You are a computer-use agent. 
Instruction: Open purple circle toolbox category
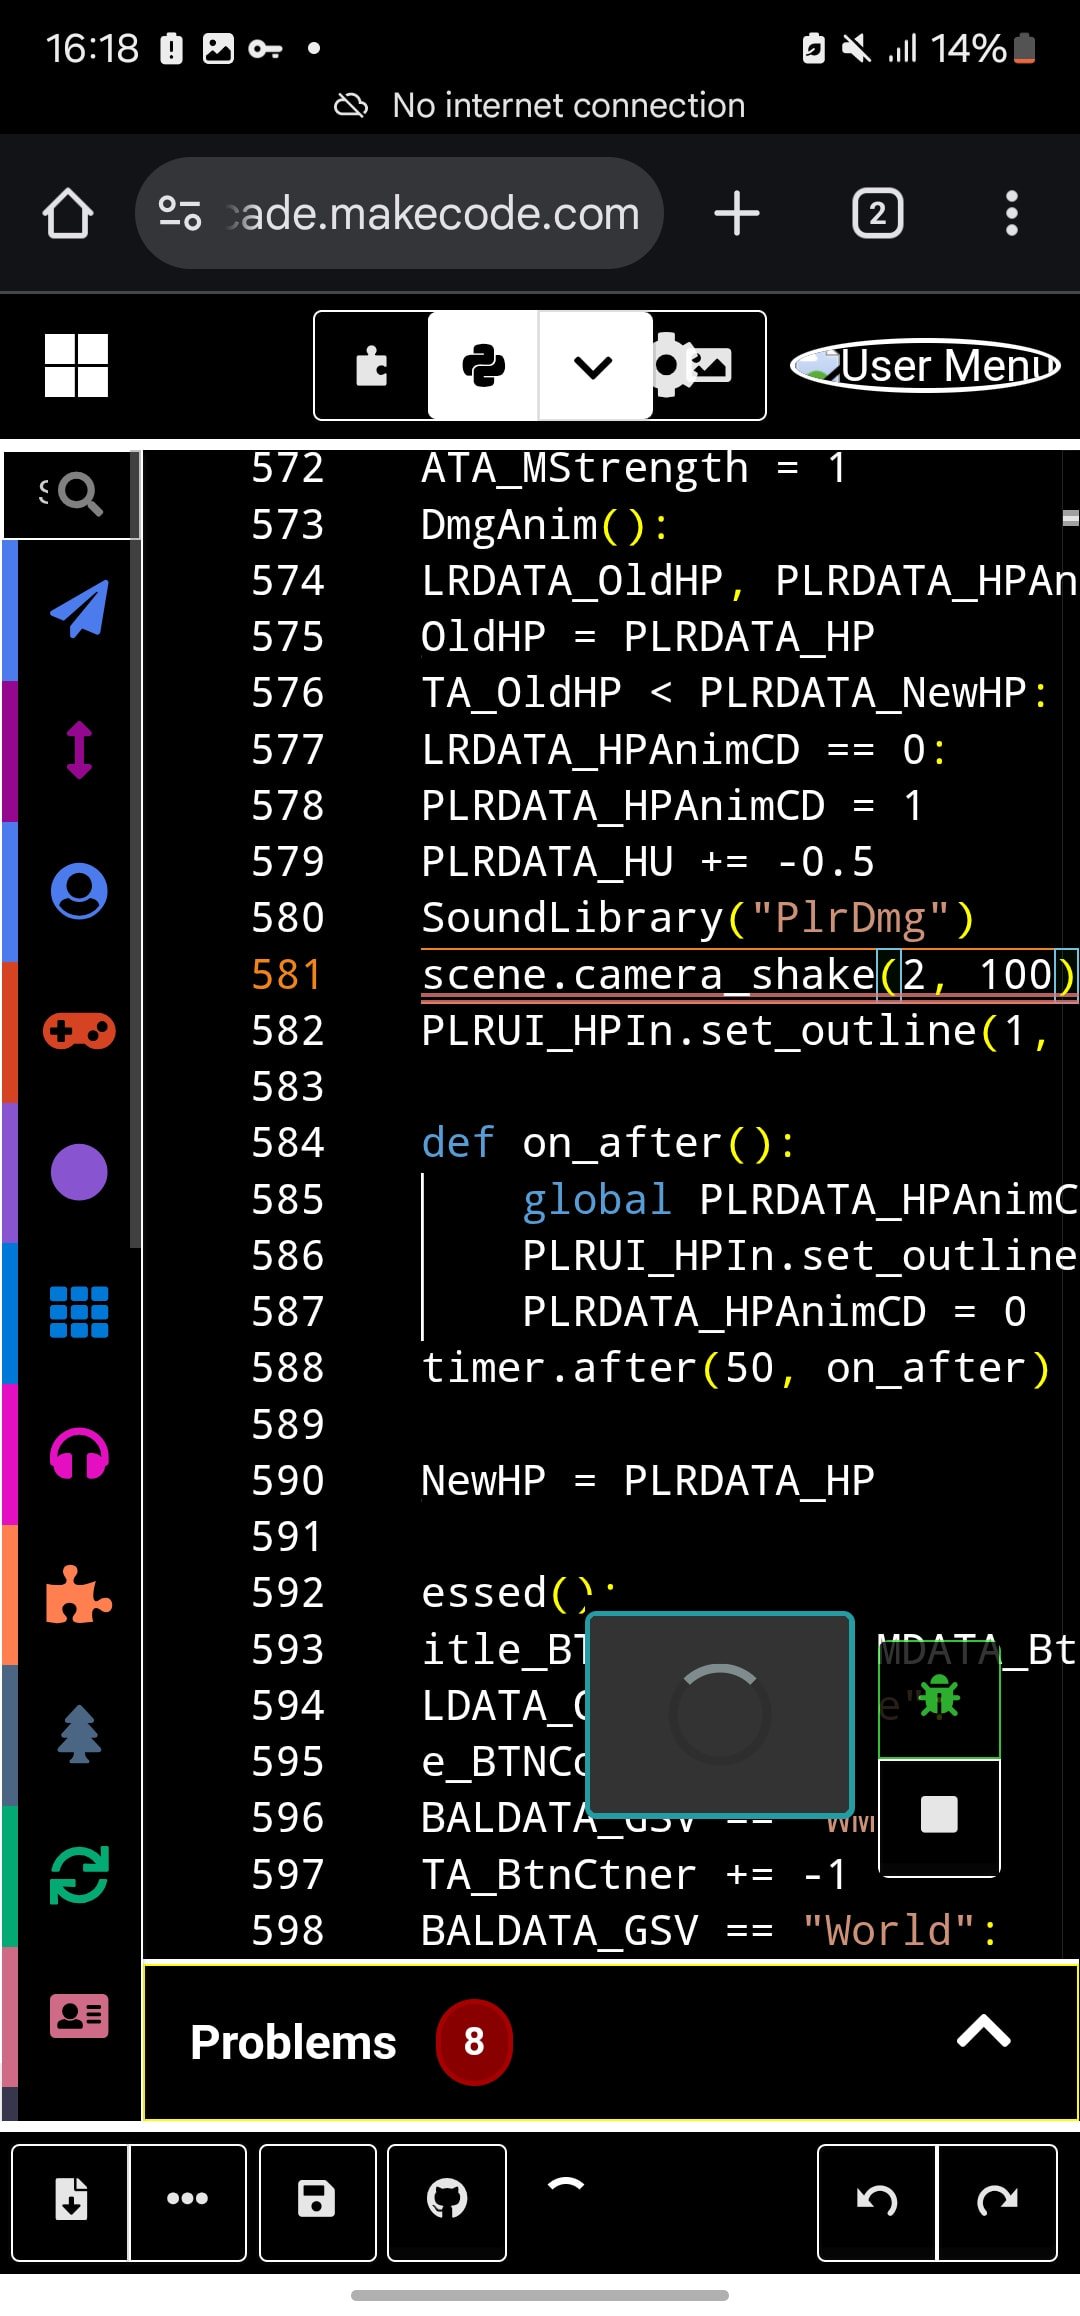point(79,1172)
